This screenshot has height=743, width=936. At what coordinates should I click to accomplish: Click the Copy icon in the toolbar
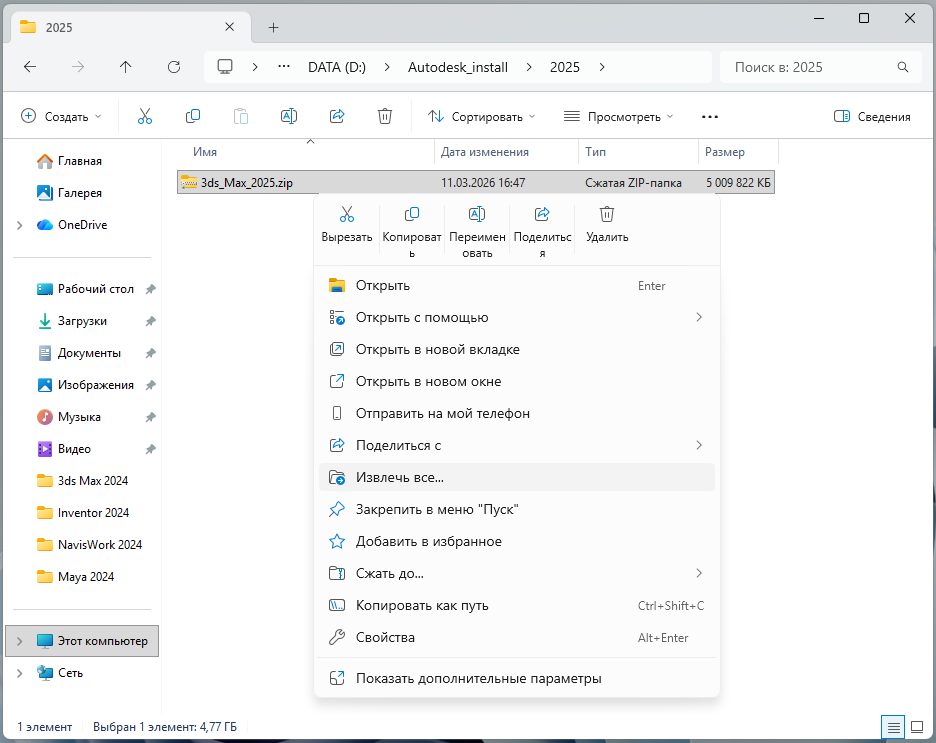pyautogui.click(x=193, y=116)
